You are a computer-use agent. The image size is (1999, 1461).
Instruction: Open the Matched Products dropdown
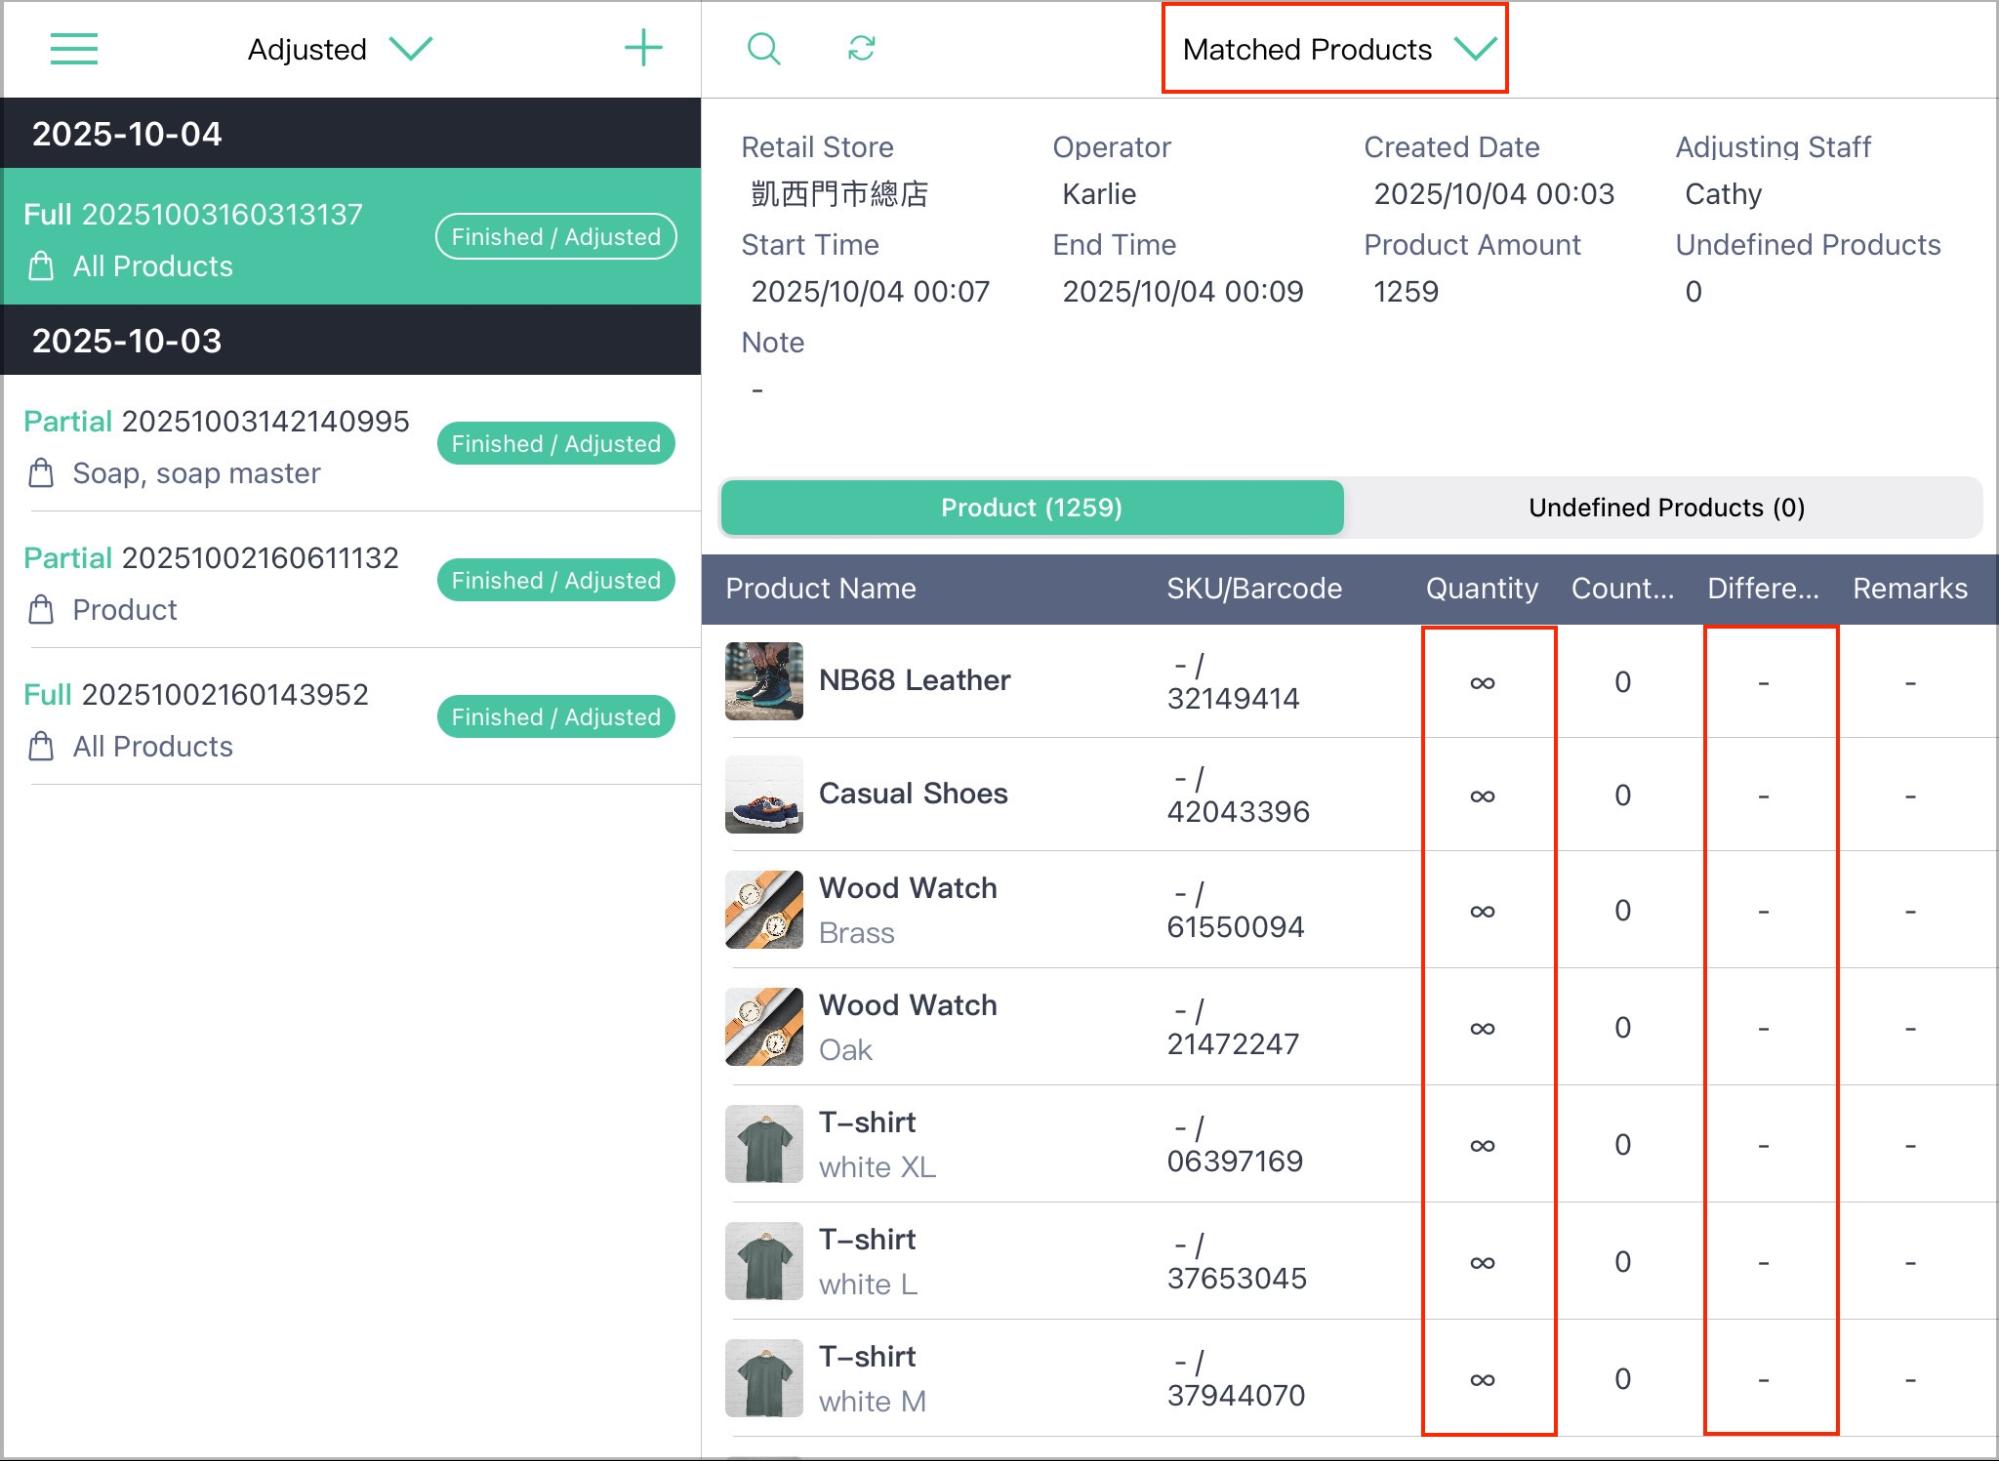pos(1335,49)
